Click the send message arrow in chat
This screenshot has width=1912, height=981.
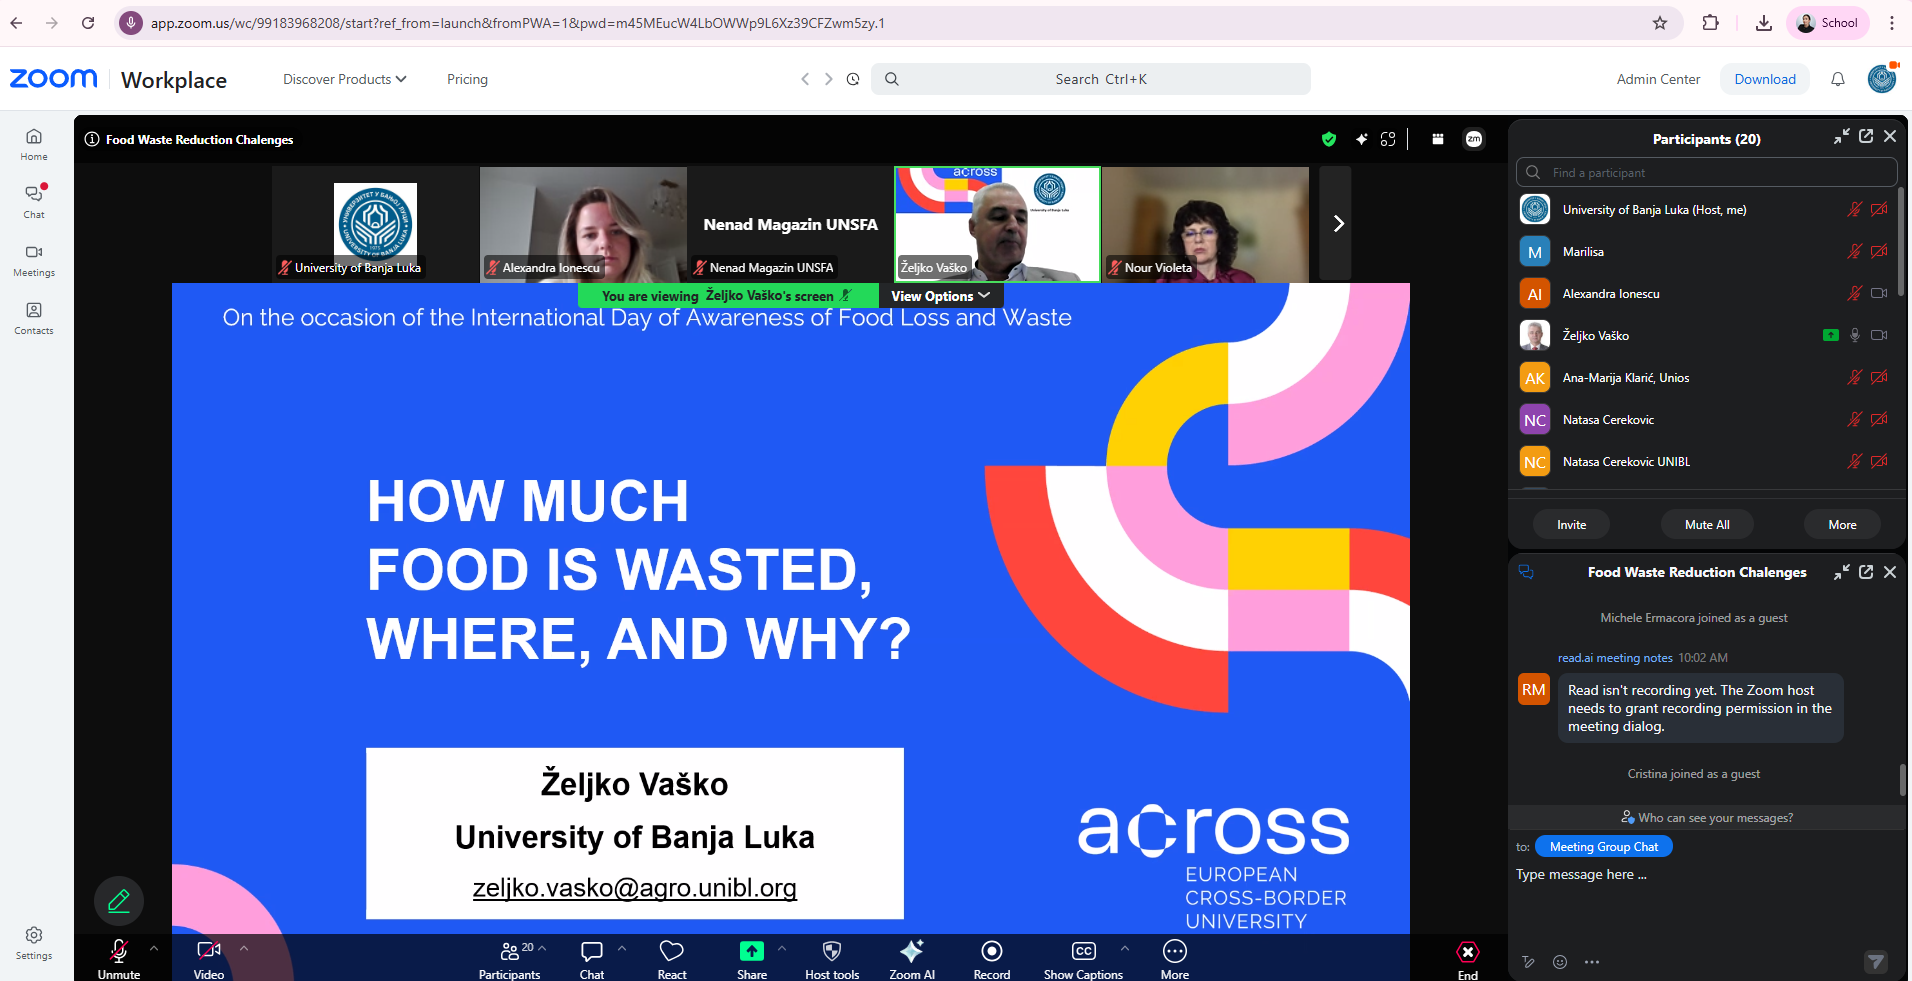pos(1876,962)
